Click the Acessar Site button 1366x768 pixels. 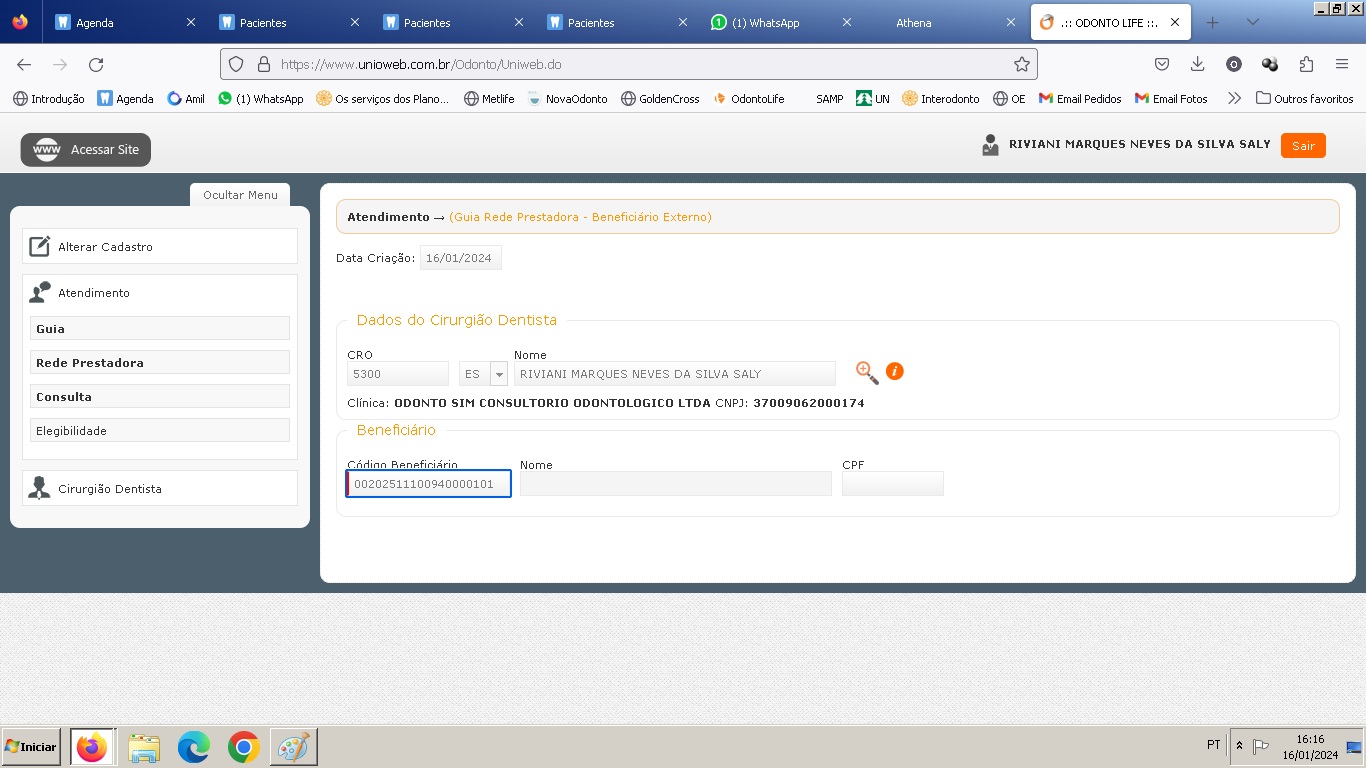86,150
